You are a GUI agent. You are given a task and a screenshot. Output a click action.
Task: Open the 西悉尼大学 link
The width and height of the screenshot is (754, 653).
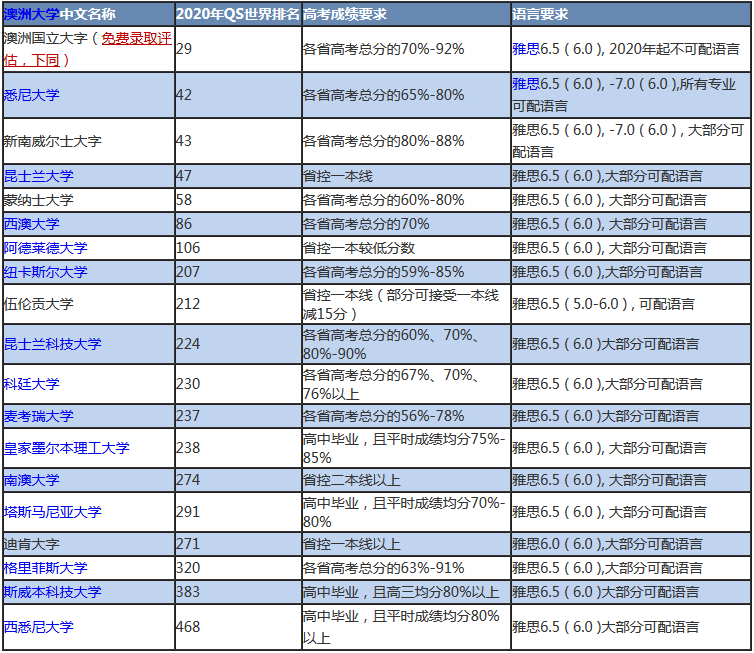[38, 627]
